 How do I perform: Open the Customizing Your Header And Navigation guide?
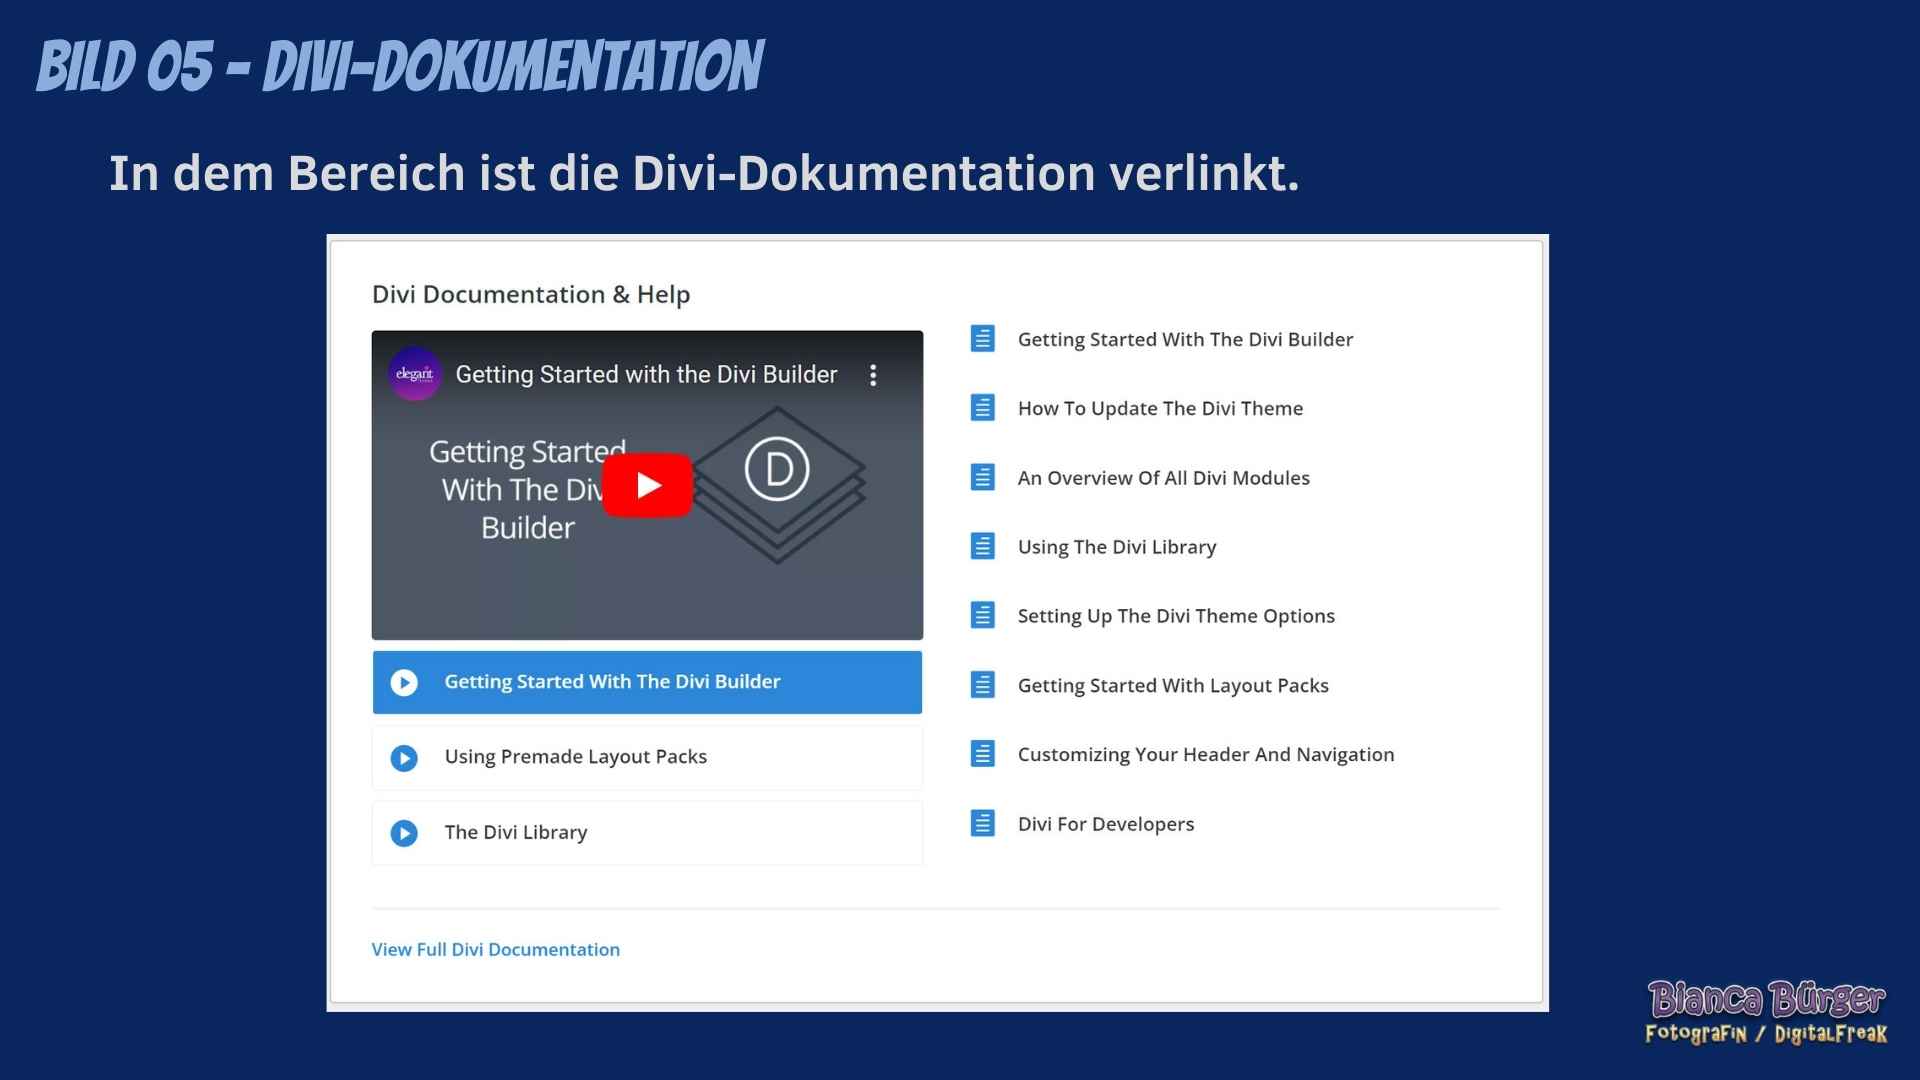[1206, 753]
